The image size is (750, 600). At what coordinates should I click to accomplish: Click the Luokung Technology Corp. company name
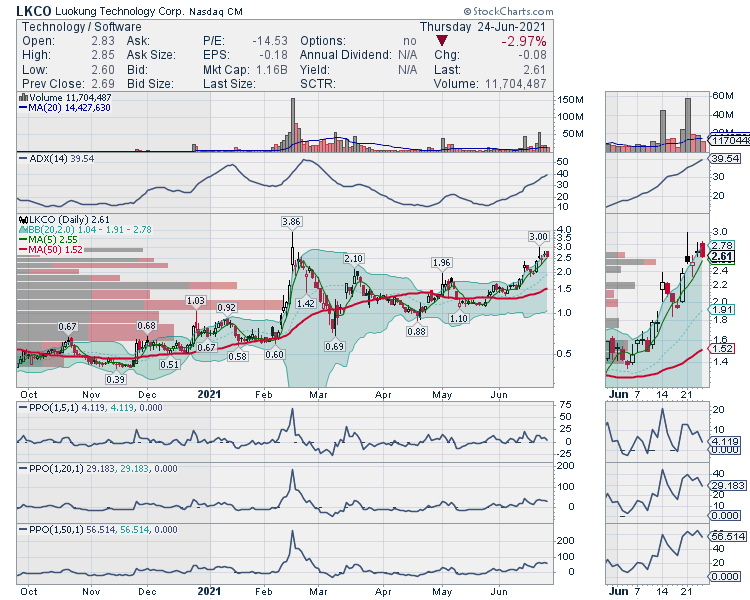coord(120,11)
